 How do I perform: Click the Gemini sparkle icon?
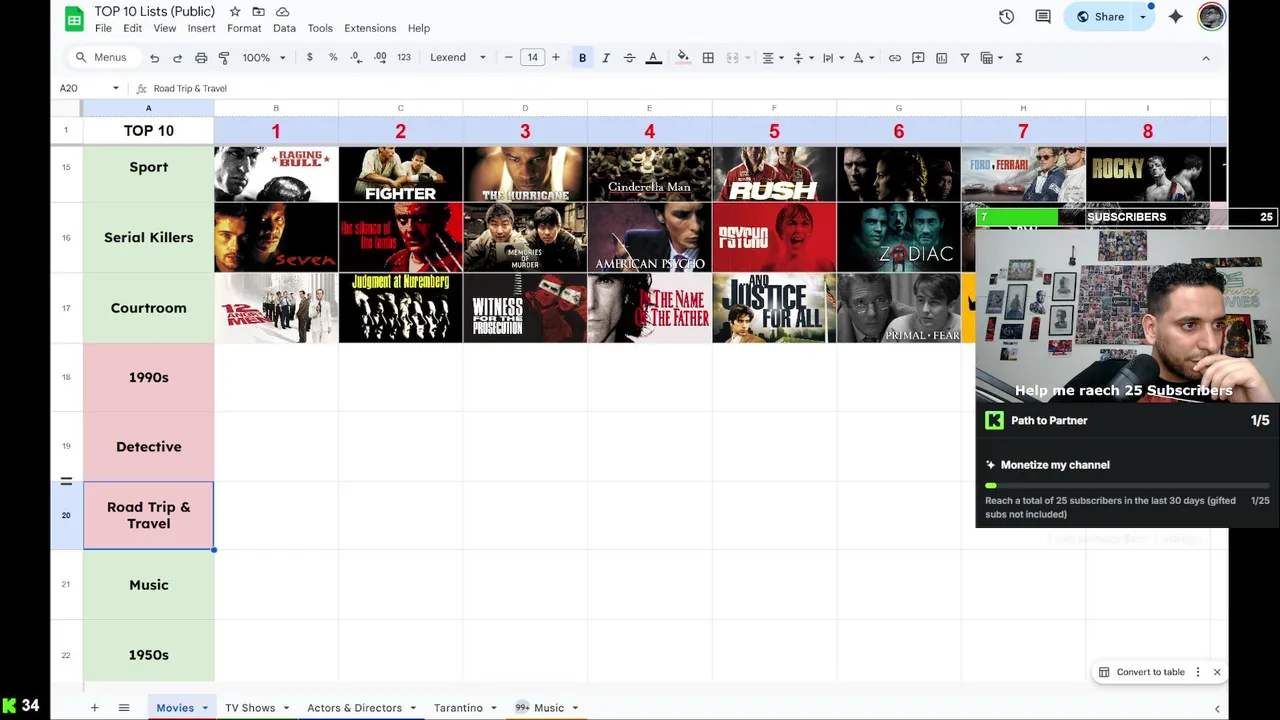coord(1175,17)
